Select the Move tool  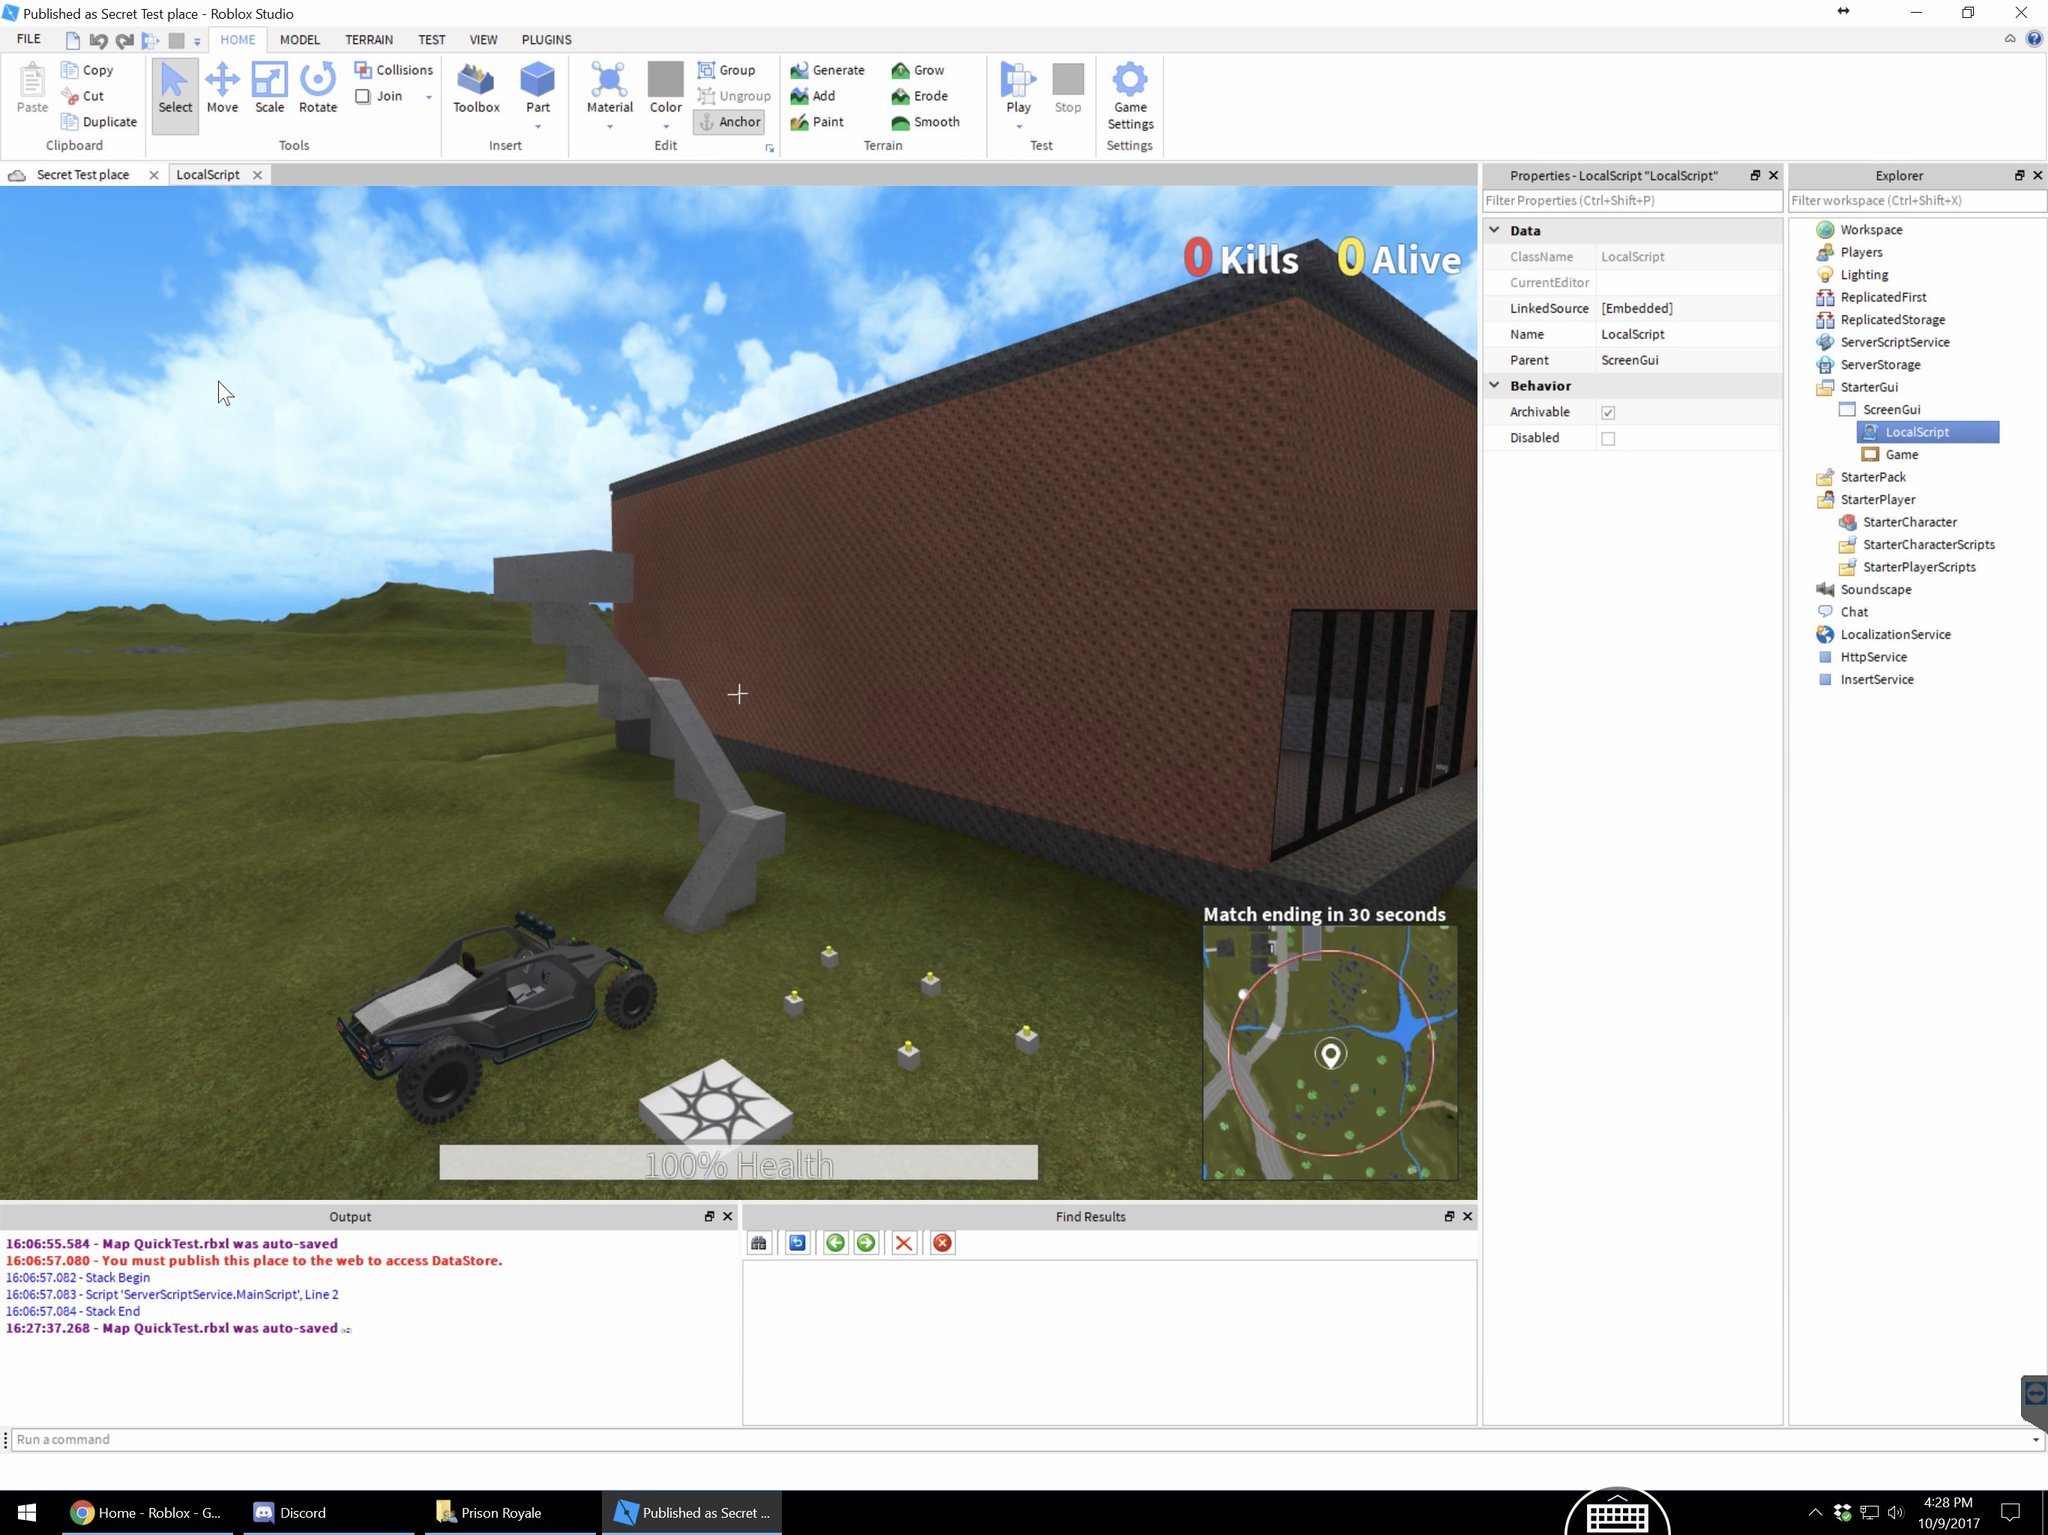[222, 87]
